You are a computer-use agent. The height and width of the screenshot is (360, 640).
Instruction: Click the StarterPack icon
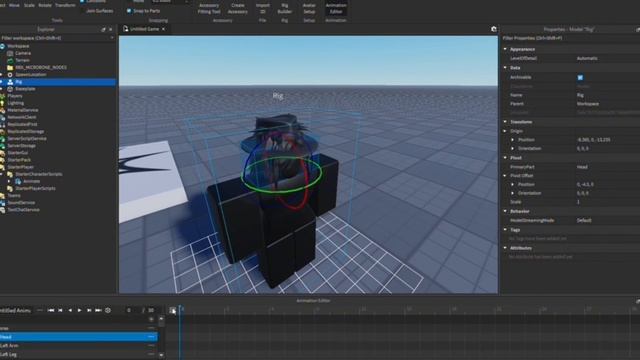click(x=3, y=160)
